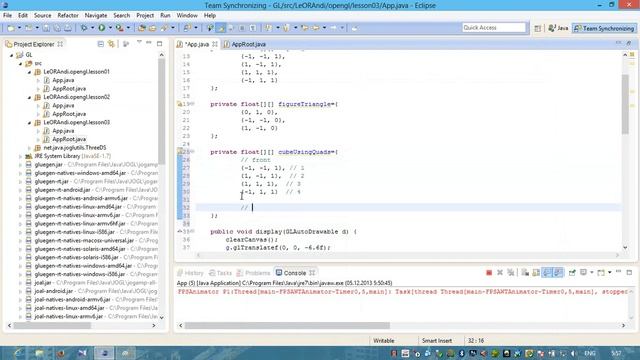
Task: Open File Explorer from the taskbar
Action: pyautogui.click(x=39, y=353)
